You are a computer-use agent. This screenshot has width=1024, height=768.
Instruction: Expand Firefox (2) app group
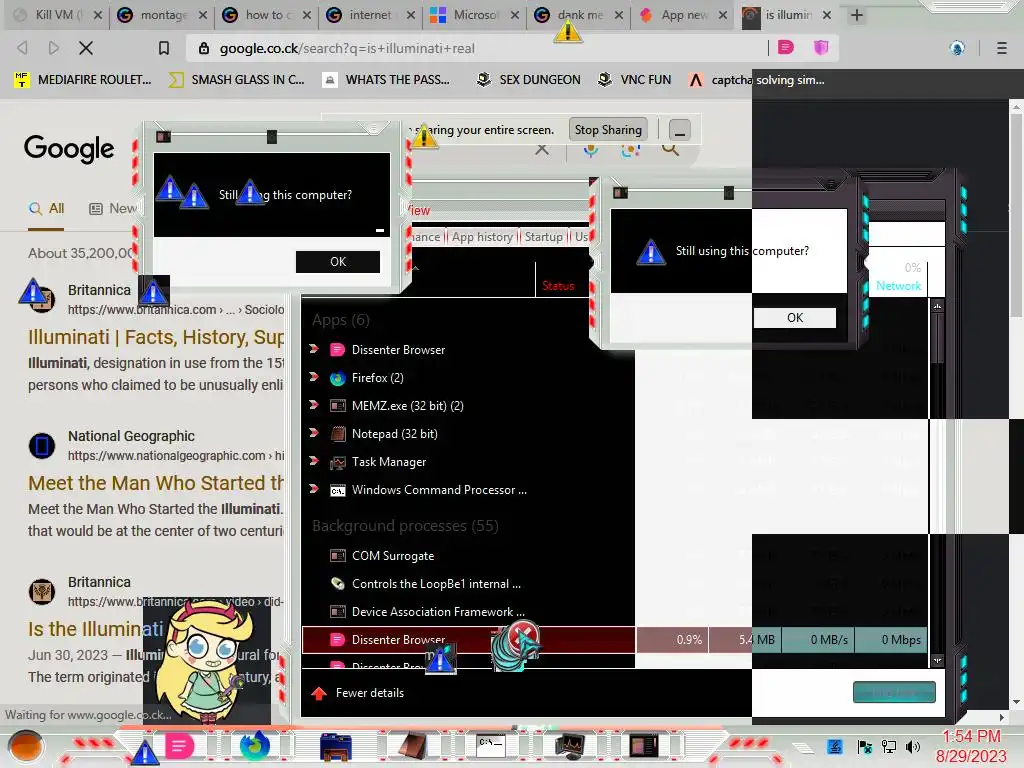314,377
